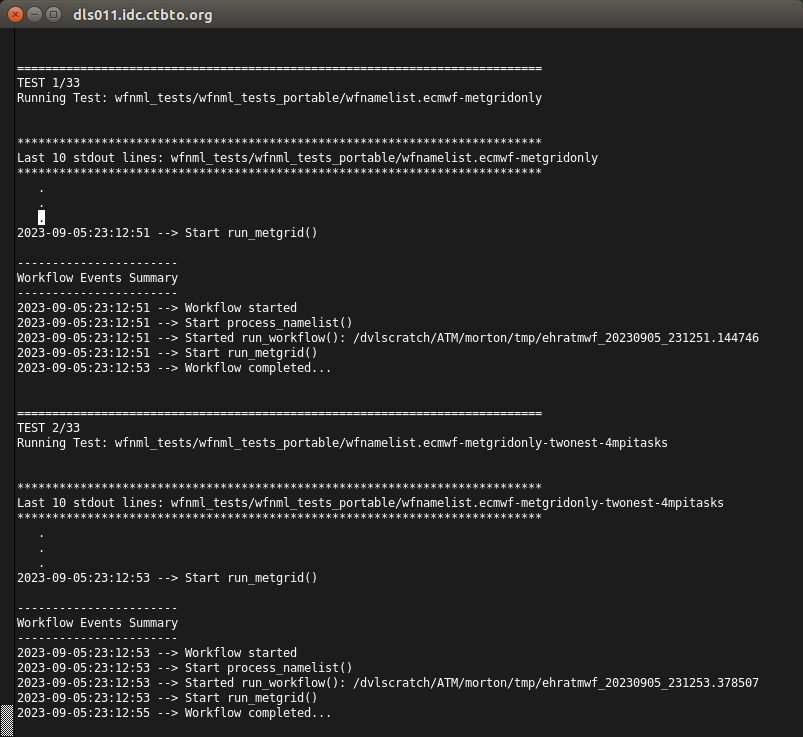Click the 23:12:55 Workflow completed line
Image resolution: width=803 pixels, height=737 pixels.
click(x=174, y=713)
